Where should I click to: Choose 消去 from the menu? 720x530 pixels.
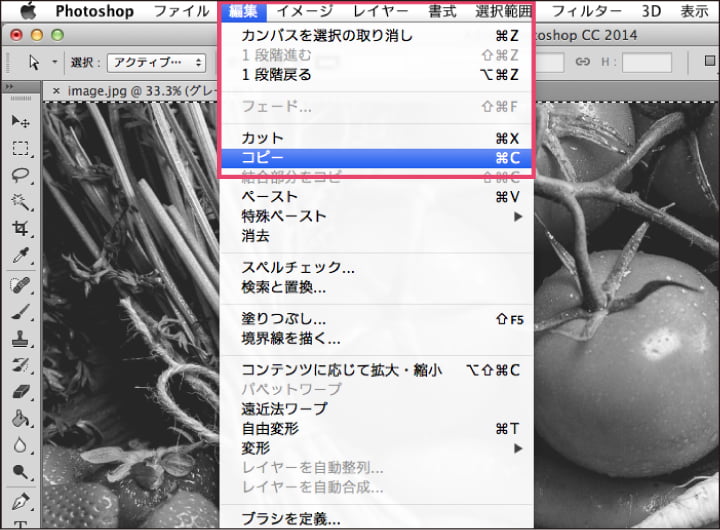377,236
